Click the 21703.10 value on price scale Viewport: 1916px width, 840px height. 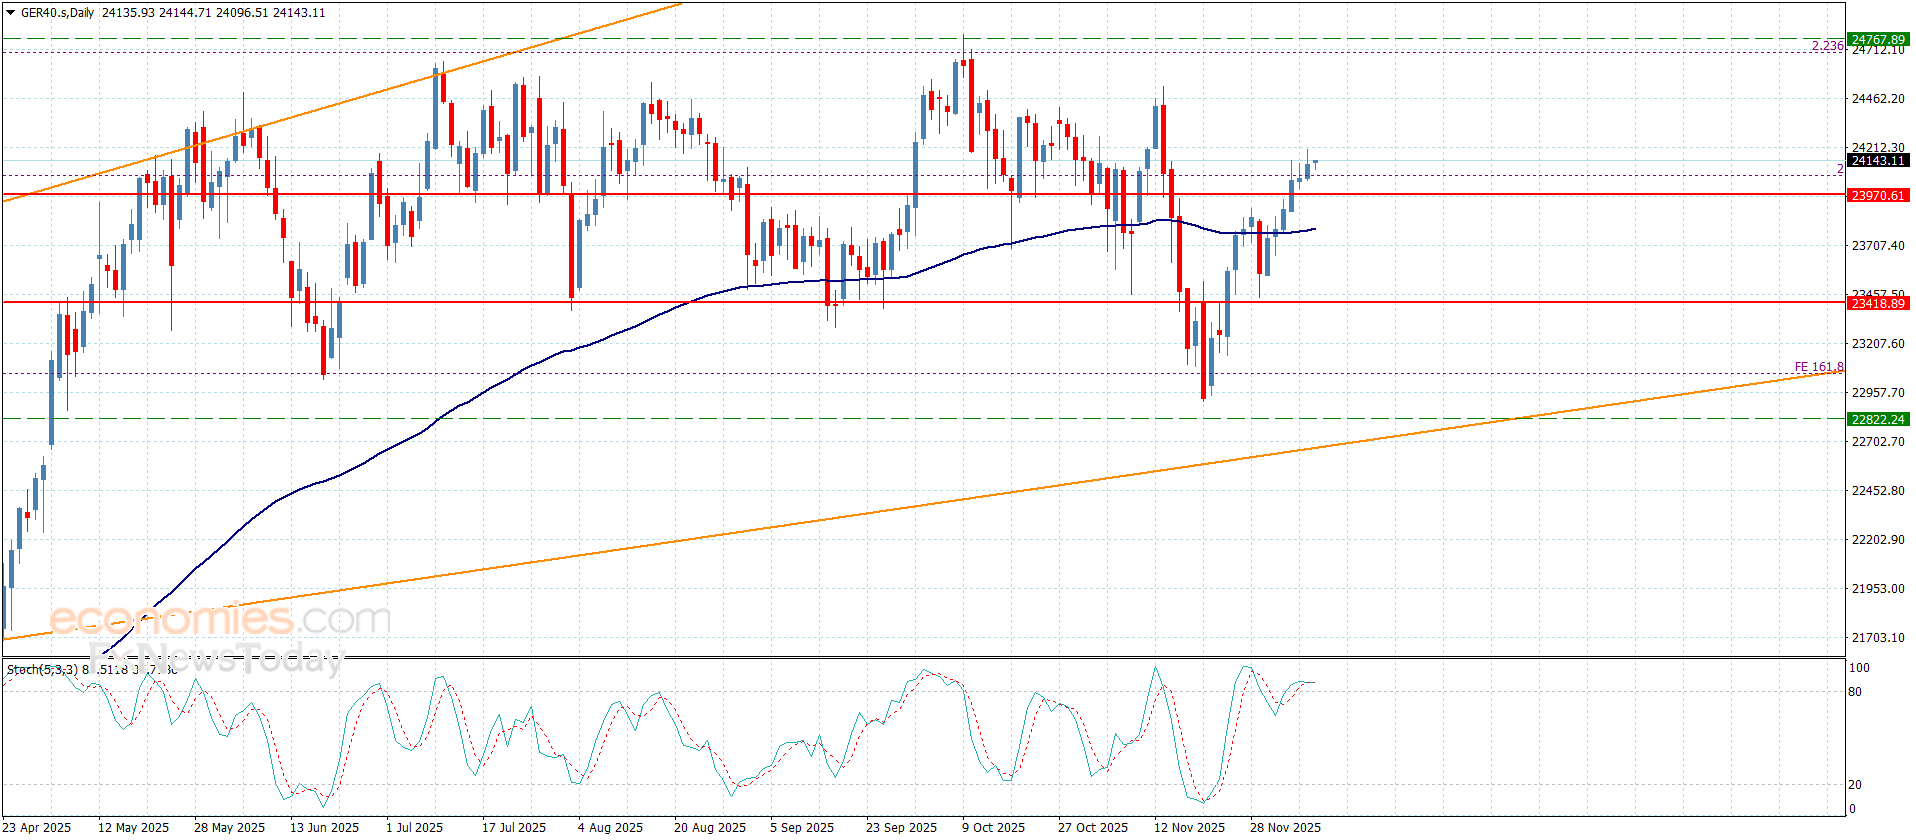click(x=1877, y=638)
